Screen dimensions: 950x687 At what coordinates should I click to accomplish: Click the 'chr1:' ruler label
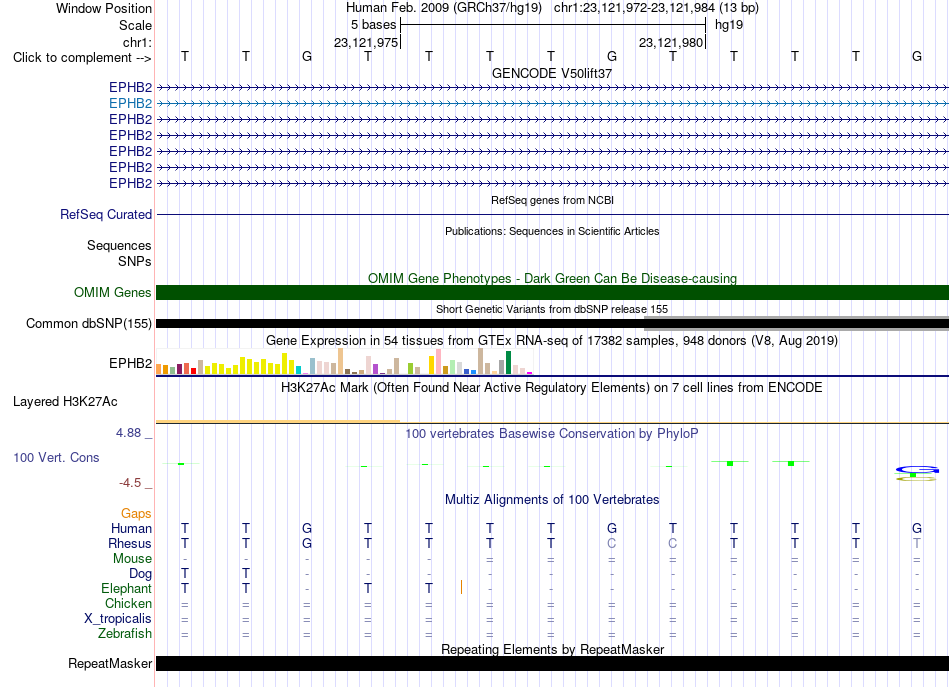137,42
